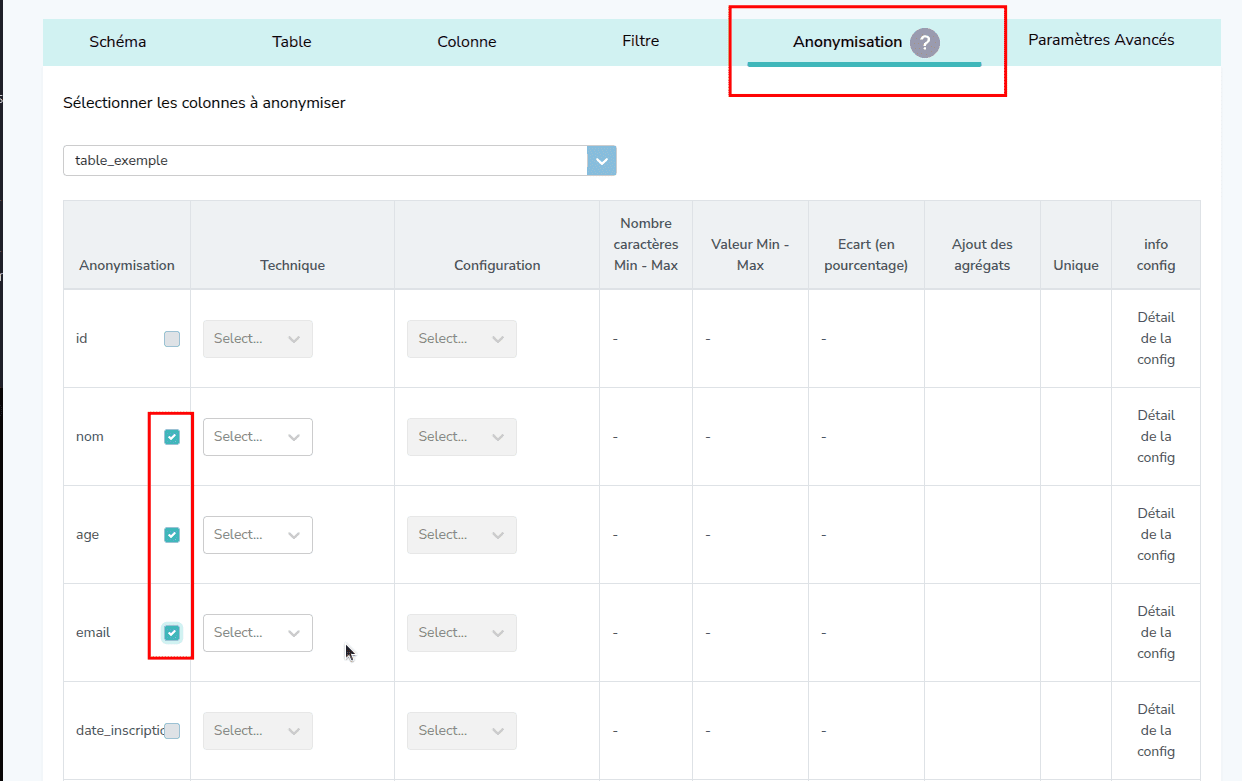Uncheck the email anonymisation checkbox

click(x=172, y=633)
